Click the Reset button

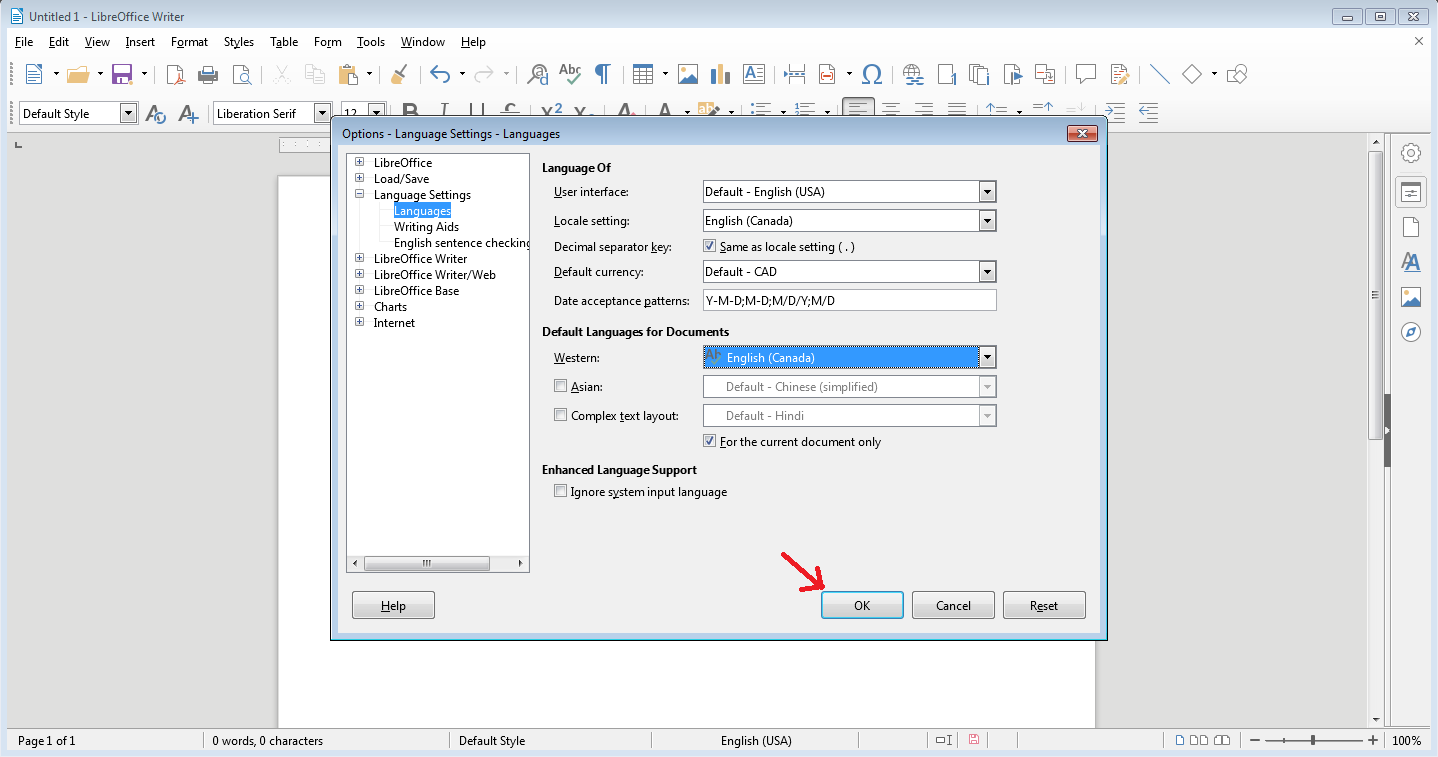[1044, 605]
